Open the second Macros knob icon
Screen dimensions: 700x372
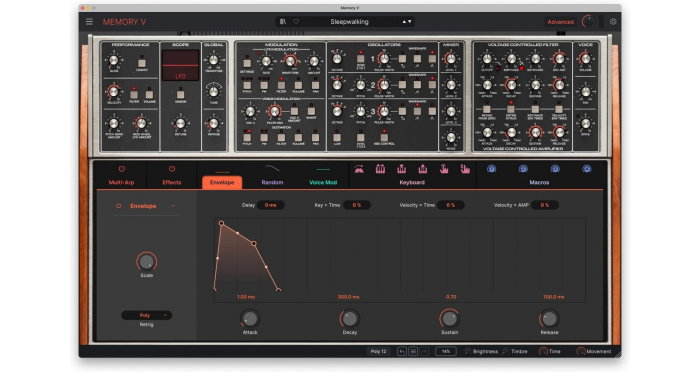pyautogui.click(x=523, y=169)
